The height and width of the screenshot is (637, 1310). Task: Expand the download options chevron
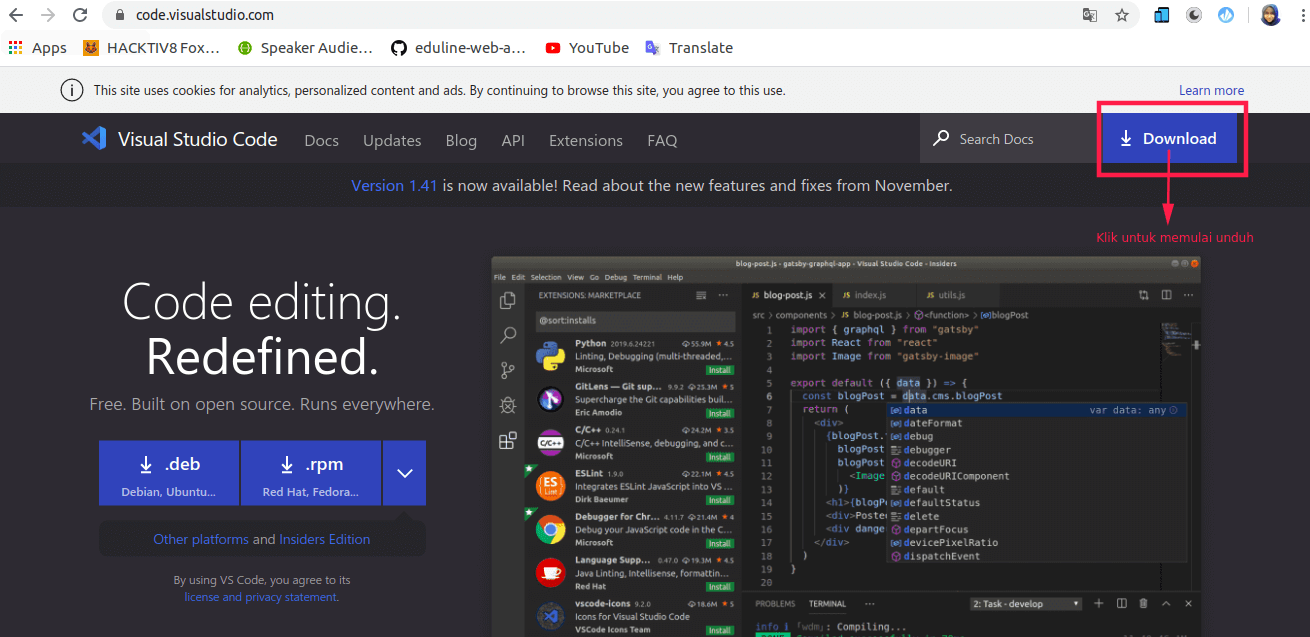pyautogui.click(x=404, y=473)
